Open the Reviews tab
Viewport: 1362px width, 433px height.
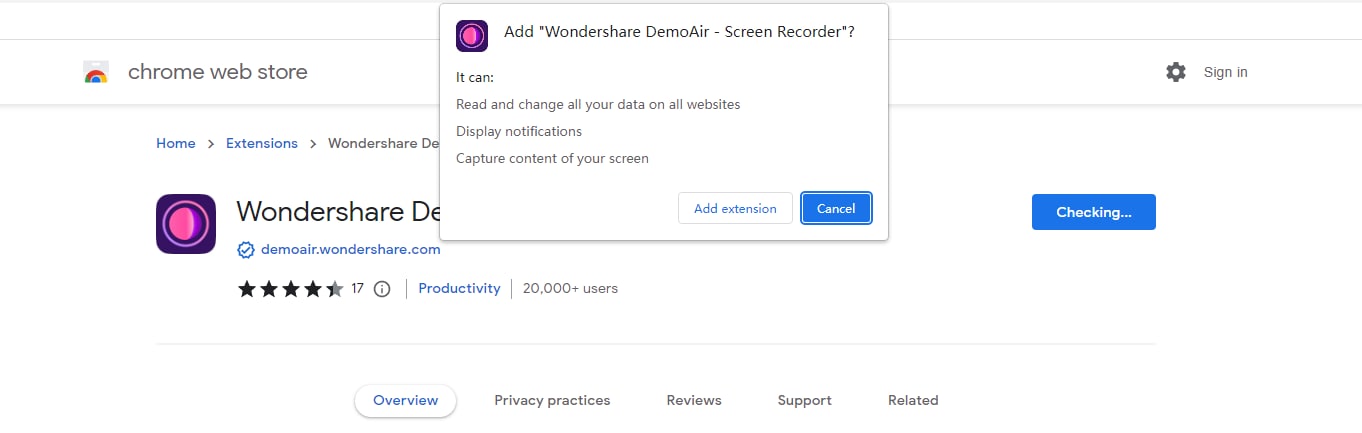694,400
